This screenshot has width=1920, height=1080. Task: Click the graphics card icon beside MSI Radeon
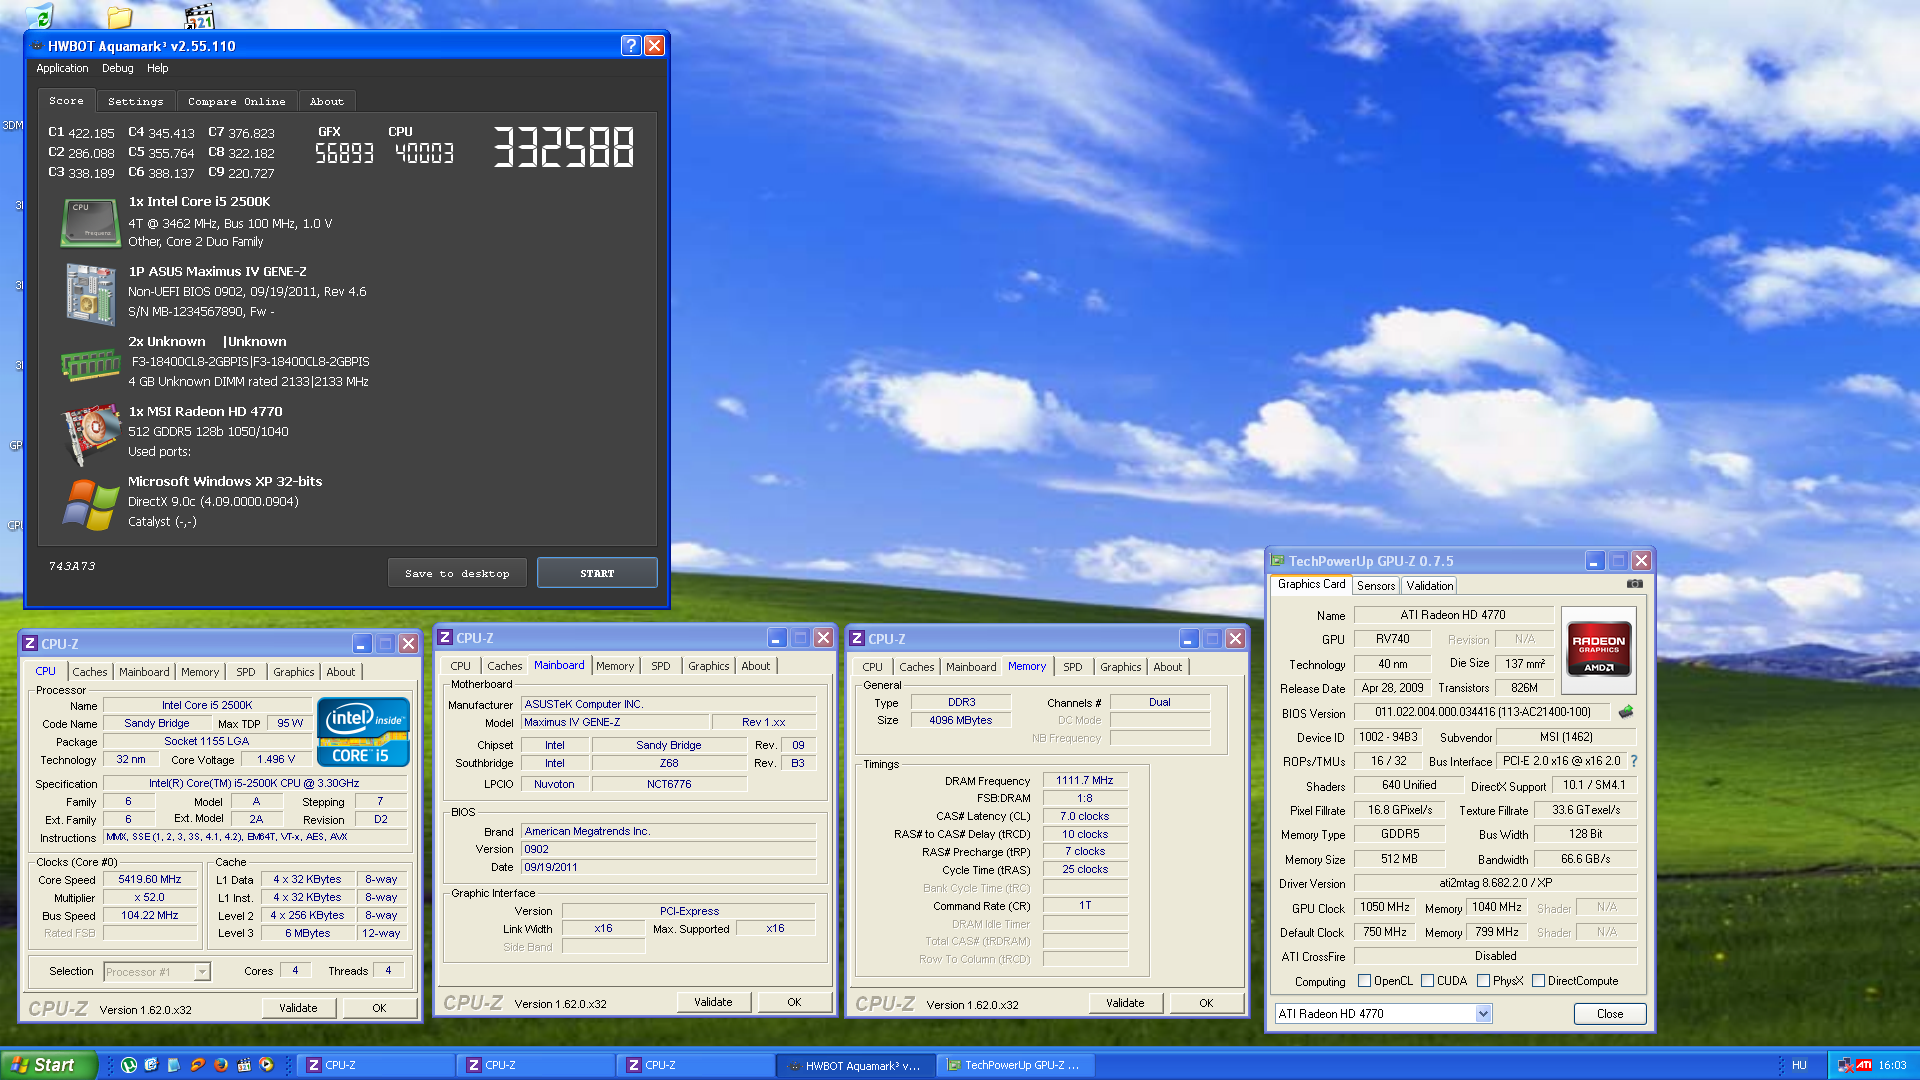point(90,434)
